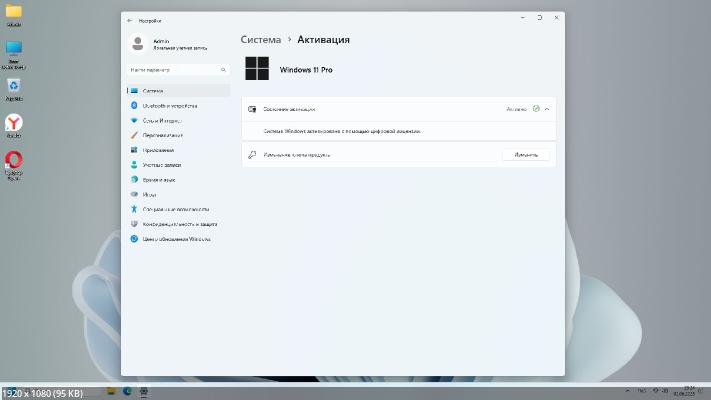This screenshot has width=711, height=400.
Task: Open Учетные записи settings
Action: coord(178,165)
